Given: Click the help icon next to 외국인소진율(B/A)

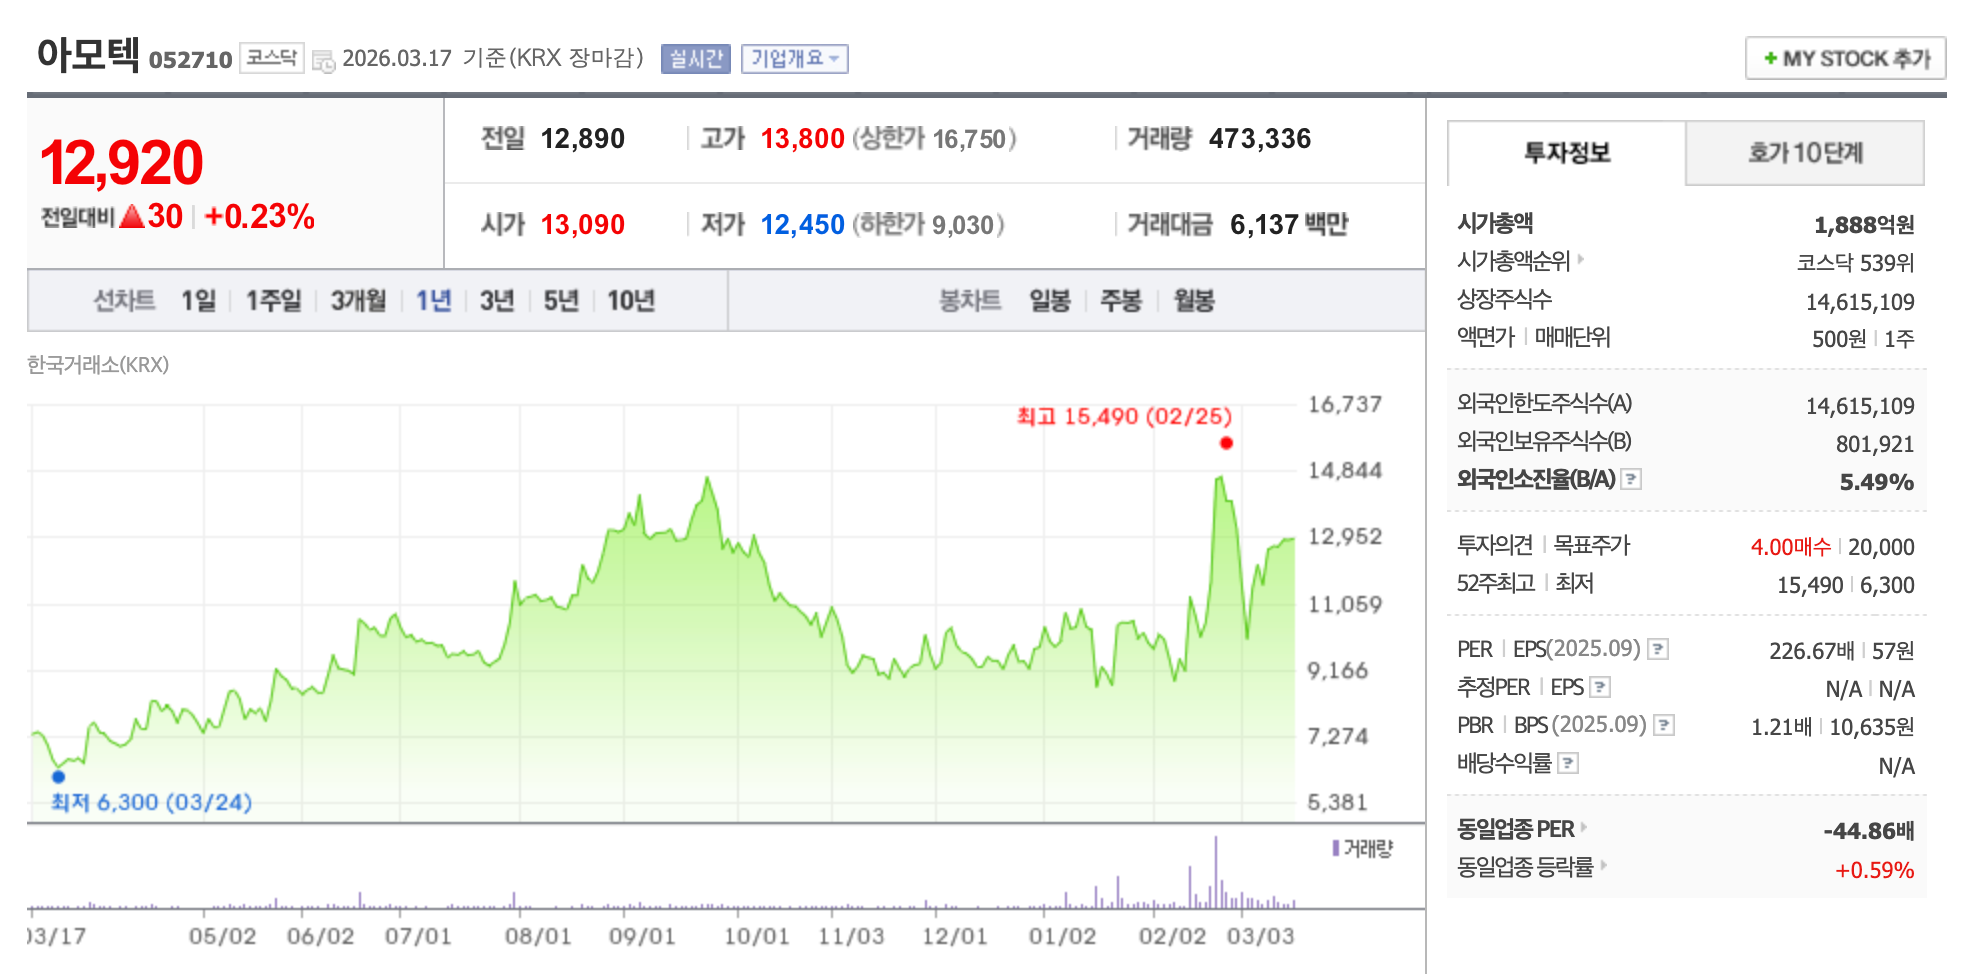Looking at the screenshot, I should 1631,479.
